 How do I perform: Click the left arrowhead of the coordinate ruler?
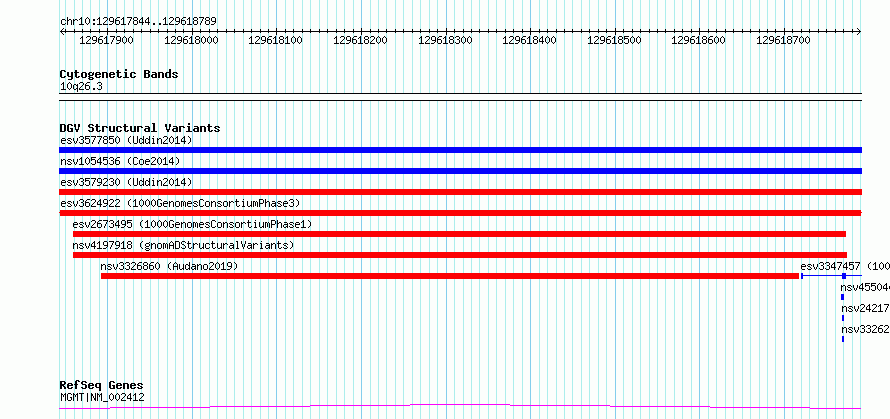[62, 31]
